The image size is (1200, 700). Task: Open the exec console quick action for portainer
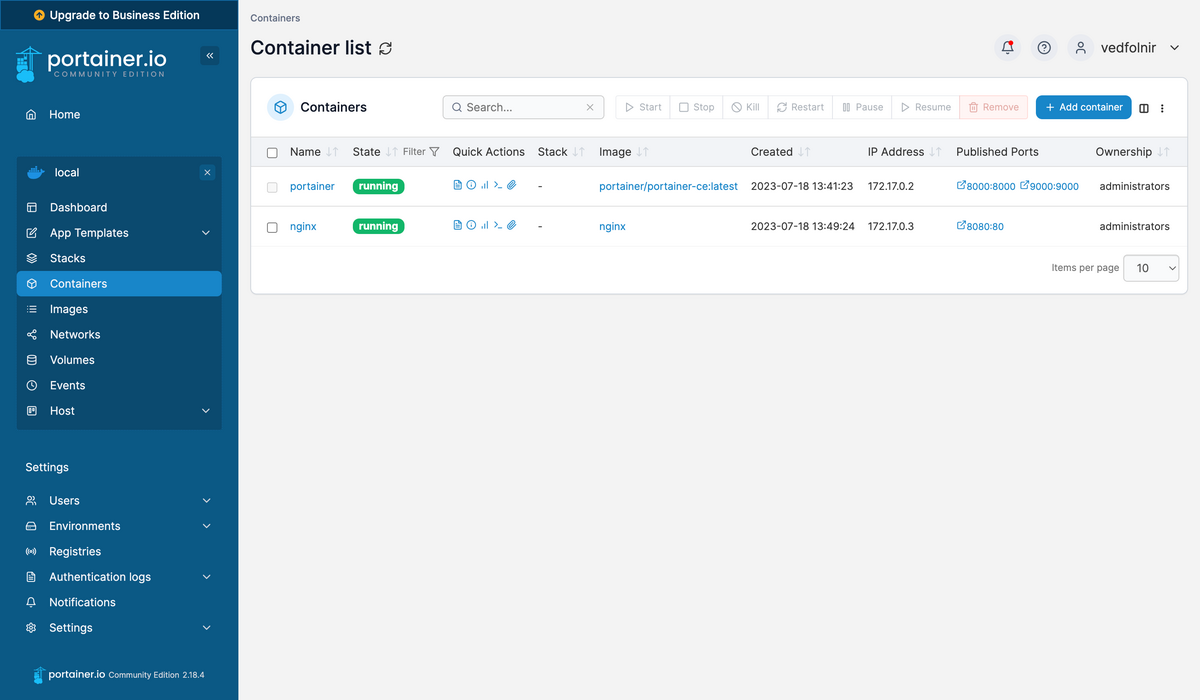pyautogui.click(x=498, y=185)
